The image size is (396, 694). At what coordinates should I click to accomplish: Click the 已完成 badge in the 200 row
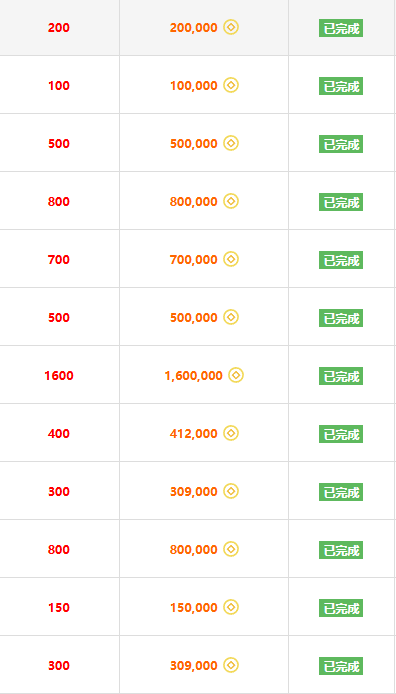click(341, 28)
